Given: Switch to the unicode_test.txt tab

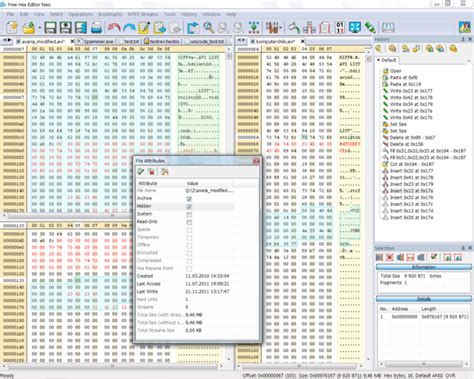Looking at the screenshot, I should pos(207,42).
